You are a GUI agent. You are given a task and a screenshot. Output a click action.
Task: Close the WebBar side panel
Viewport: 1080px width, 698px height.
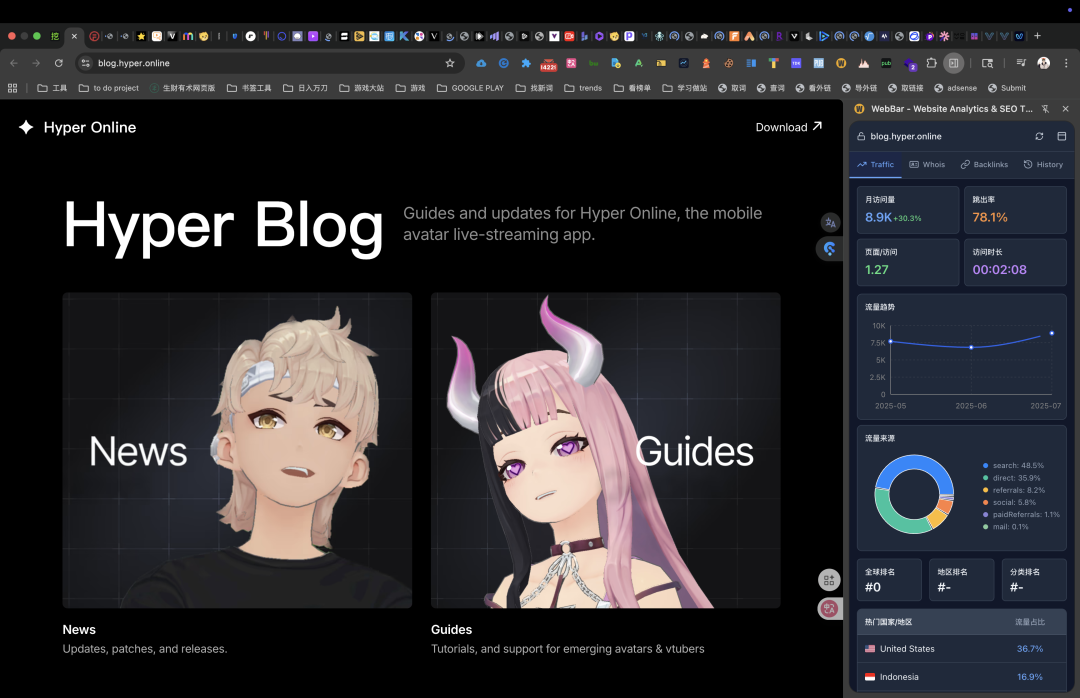pyautogui.click(x=1066, y=109)
